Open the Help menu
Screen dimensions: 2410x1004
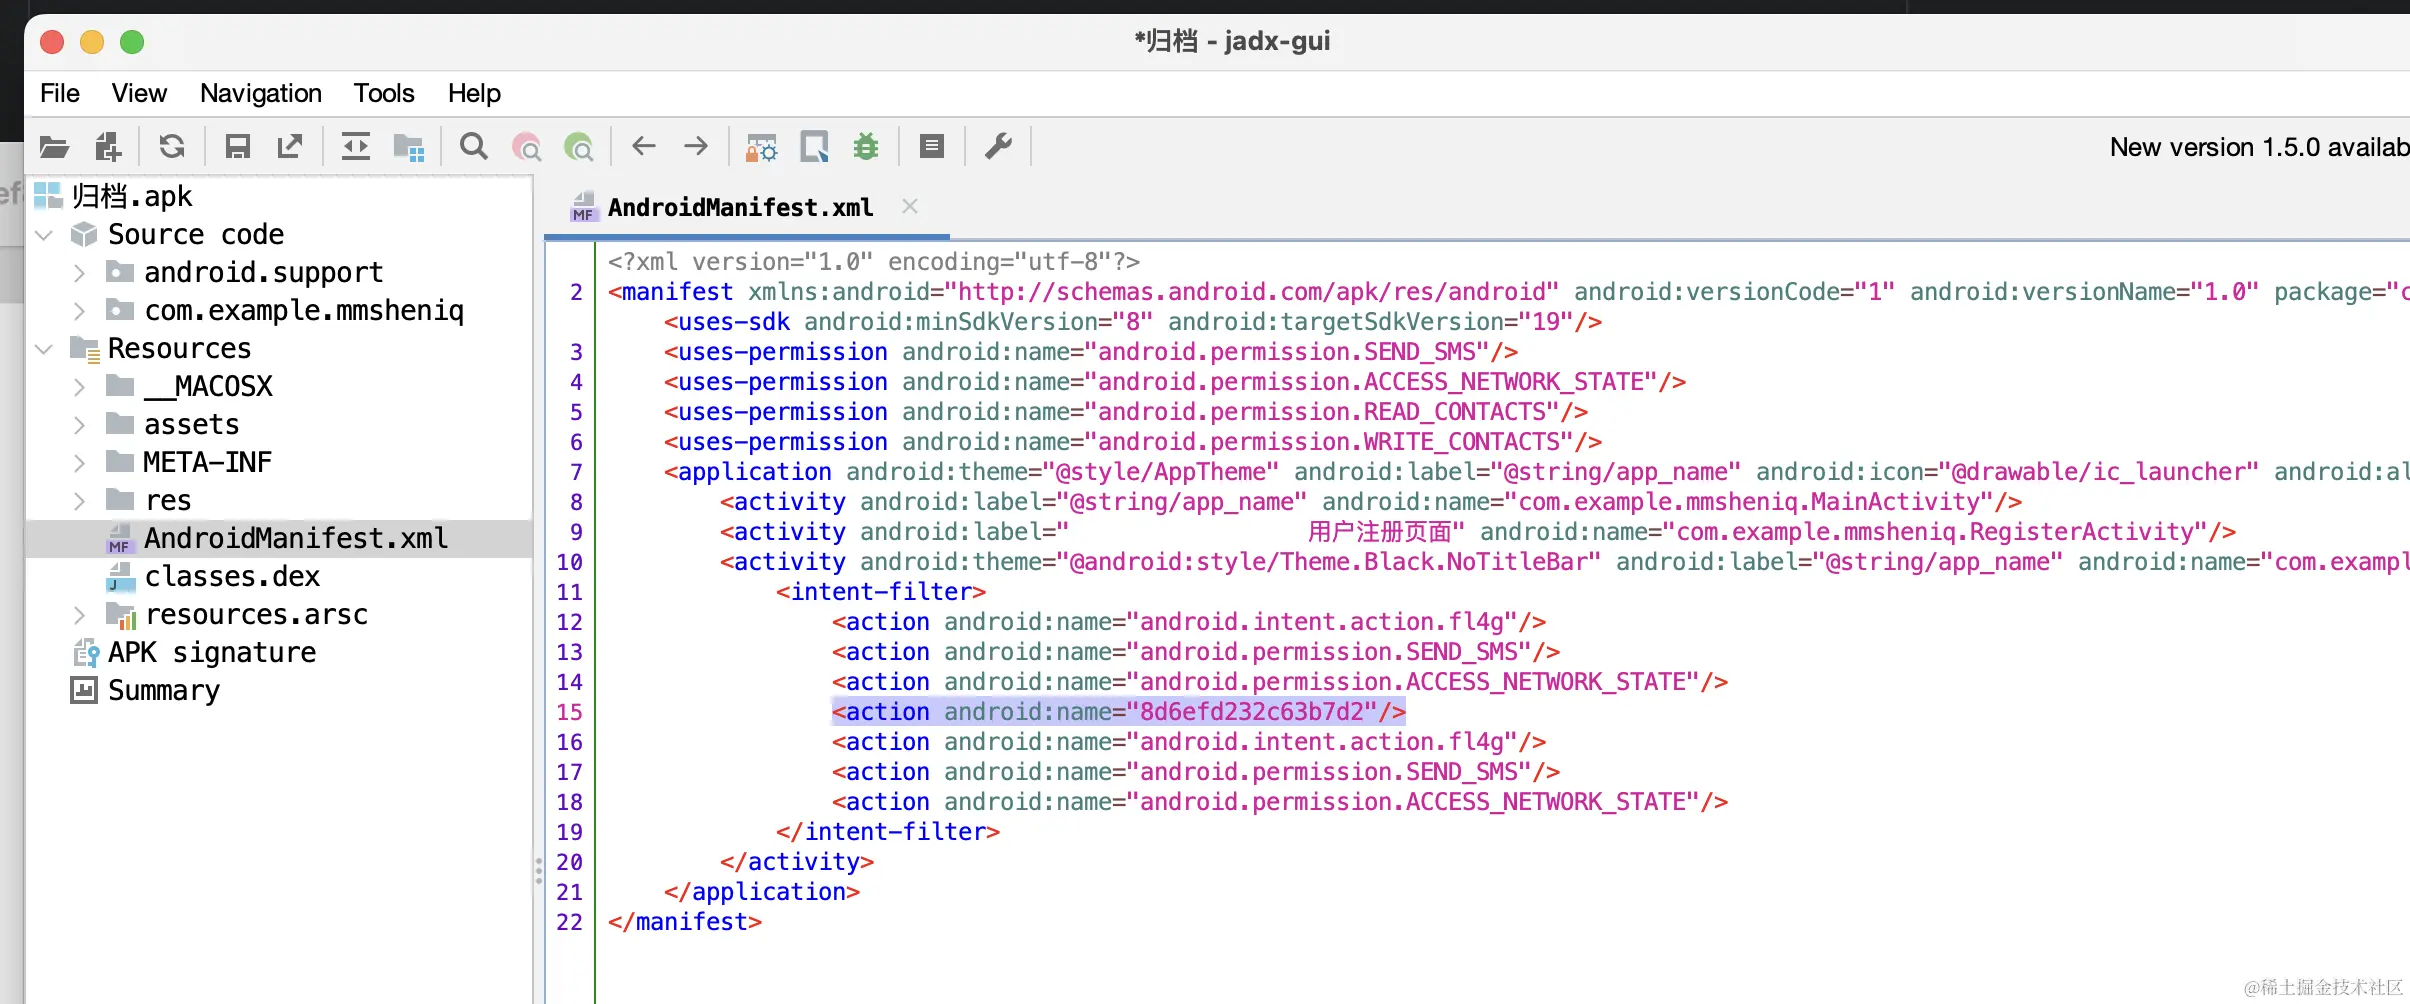click(x=474, y=93)
